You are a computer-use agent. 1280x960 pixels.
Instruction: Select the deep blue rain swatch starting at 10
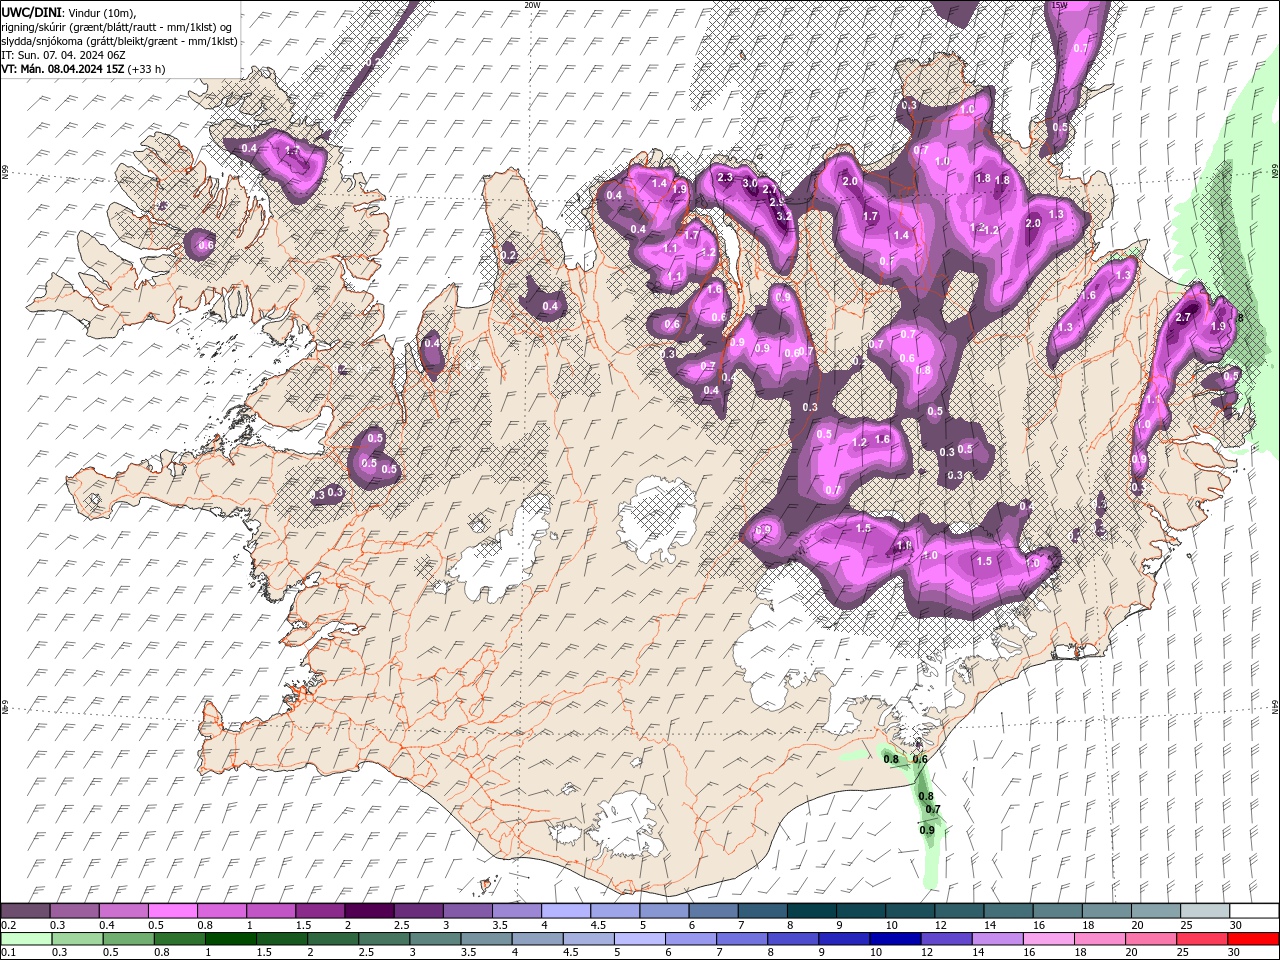[x=896, y=939]
